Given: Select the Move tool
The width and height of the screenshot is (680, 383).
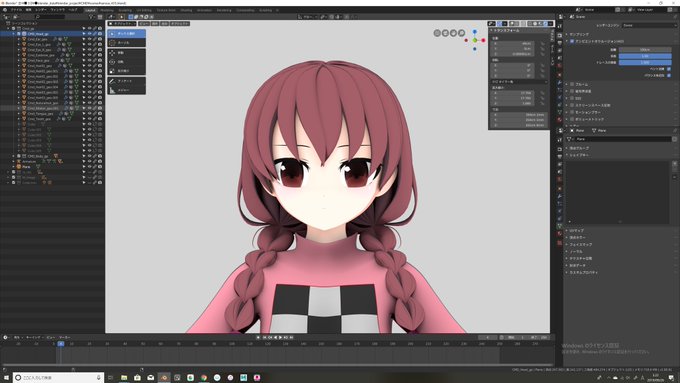Looking at the screenshot, I should [126, 53].
